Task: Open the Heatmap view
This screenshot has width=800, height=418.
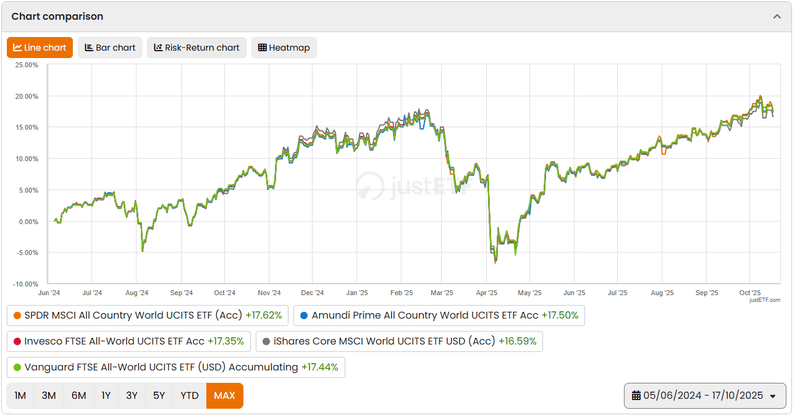Action: (283, 47)
